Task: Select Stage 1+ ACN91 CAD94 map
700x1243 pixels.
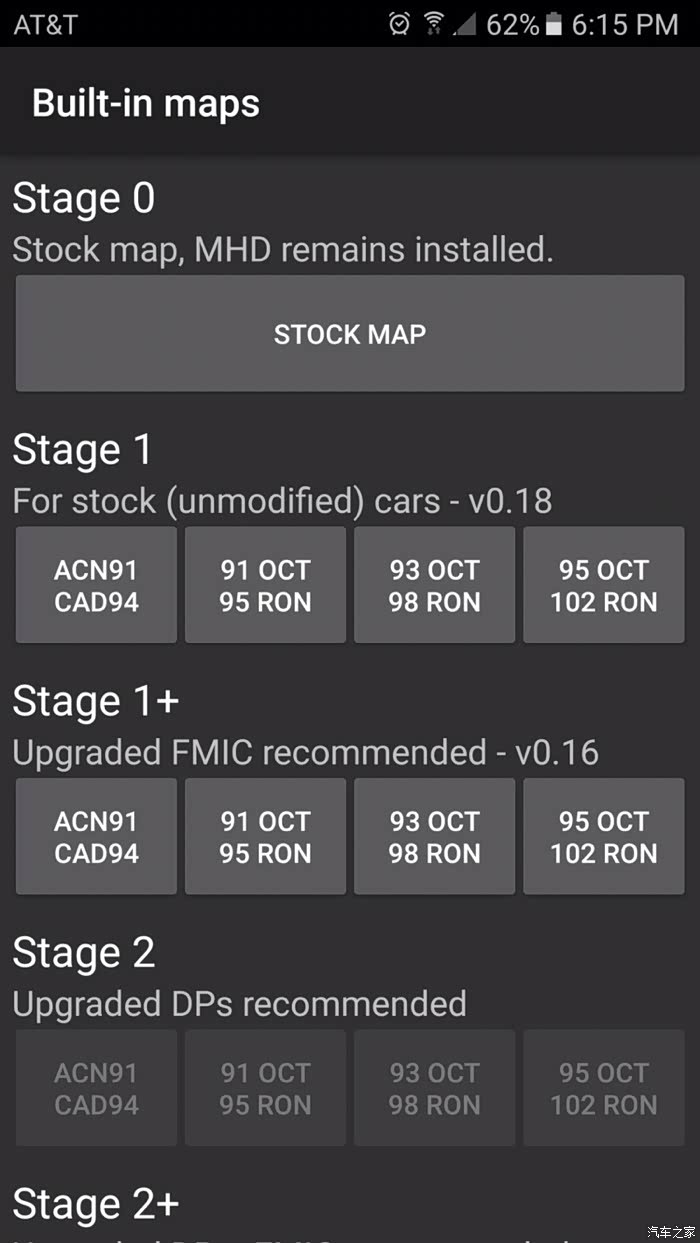Action: coord(96,837)
